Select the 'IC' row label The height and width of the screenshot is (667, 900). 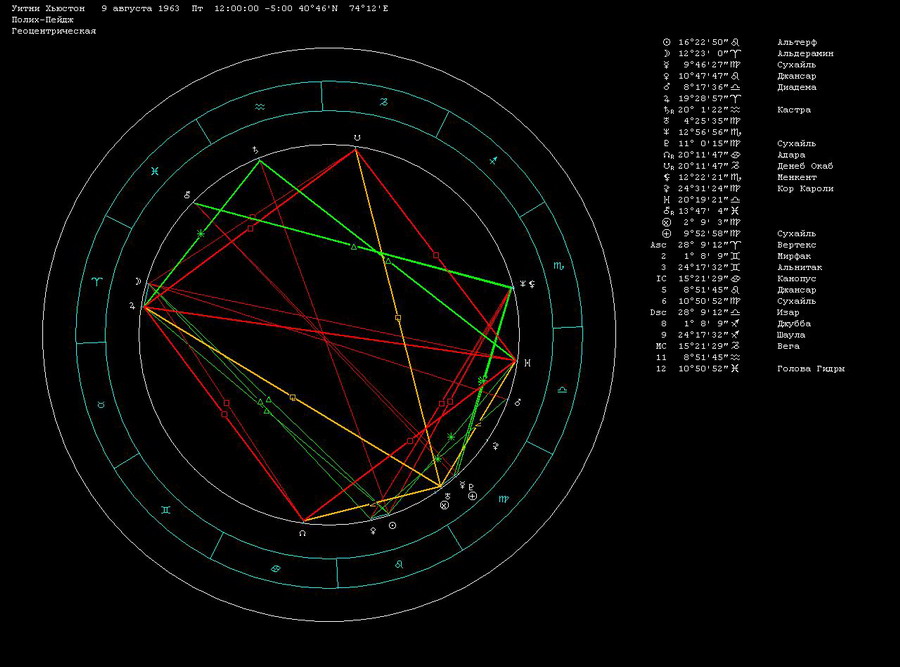[x=661, y=278]
